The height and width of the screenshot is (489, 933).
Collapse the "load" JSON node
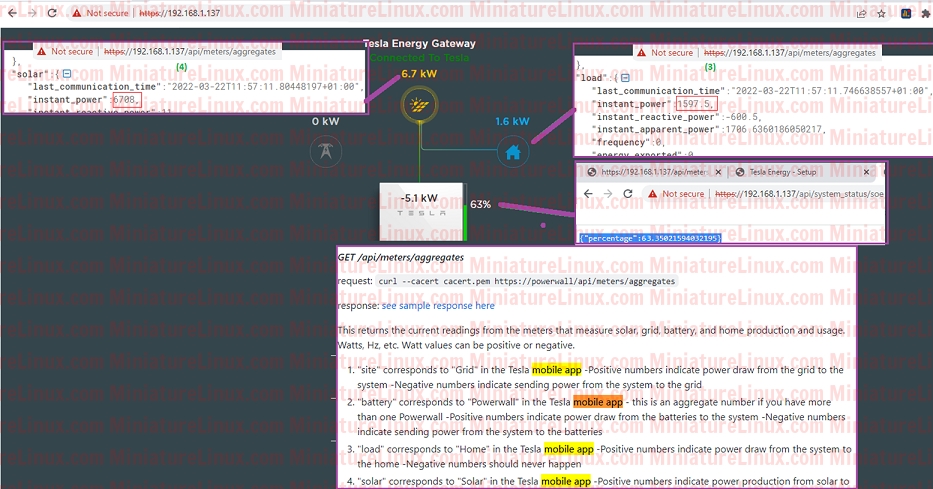tap(625, 78)
